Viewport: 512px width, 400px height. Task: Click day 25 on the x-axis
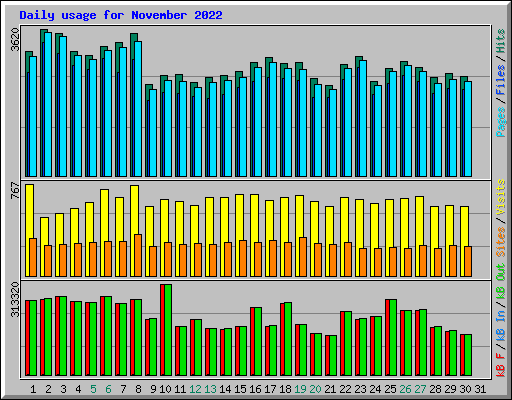pyautogui.click(x=390, y=389)
